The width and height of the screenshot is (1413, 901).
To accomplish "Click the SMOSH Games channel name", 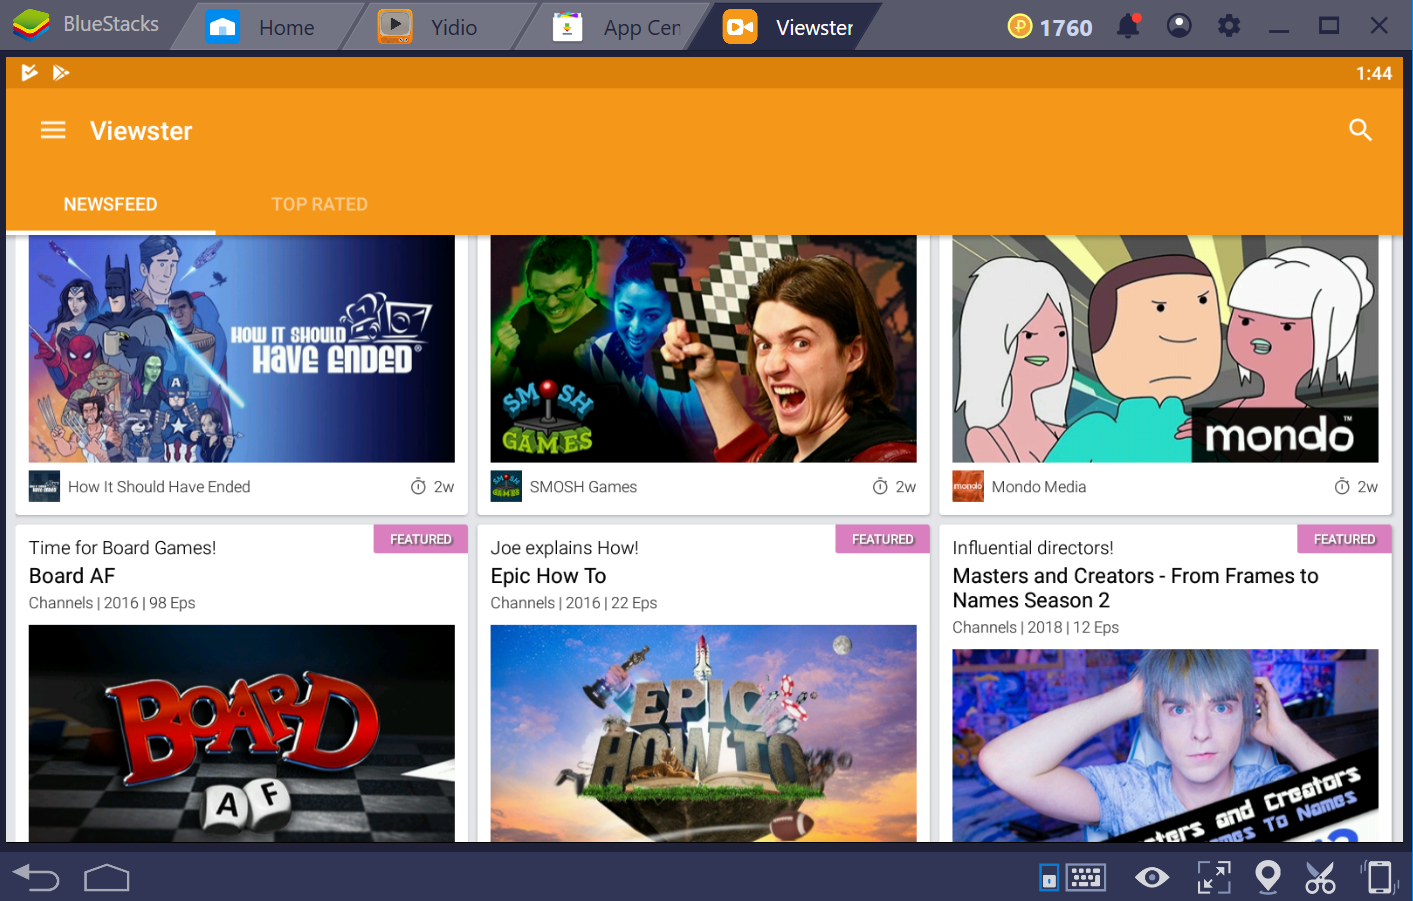I will point(583,487).
